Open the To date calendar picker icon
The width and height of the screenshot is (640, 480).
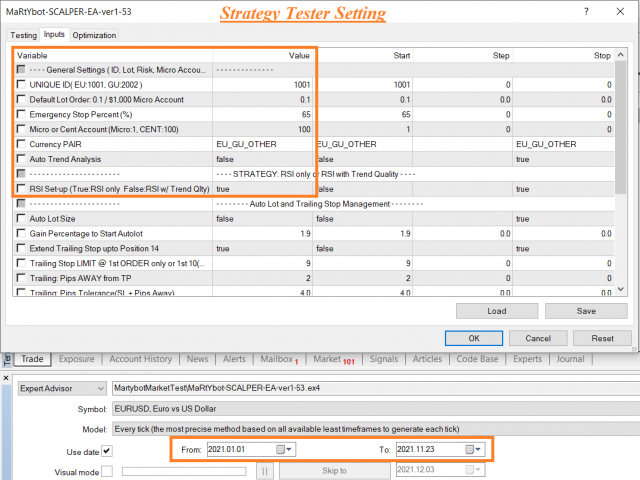click(469, 449)
